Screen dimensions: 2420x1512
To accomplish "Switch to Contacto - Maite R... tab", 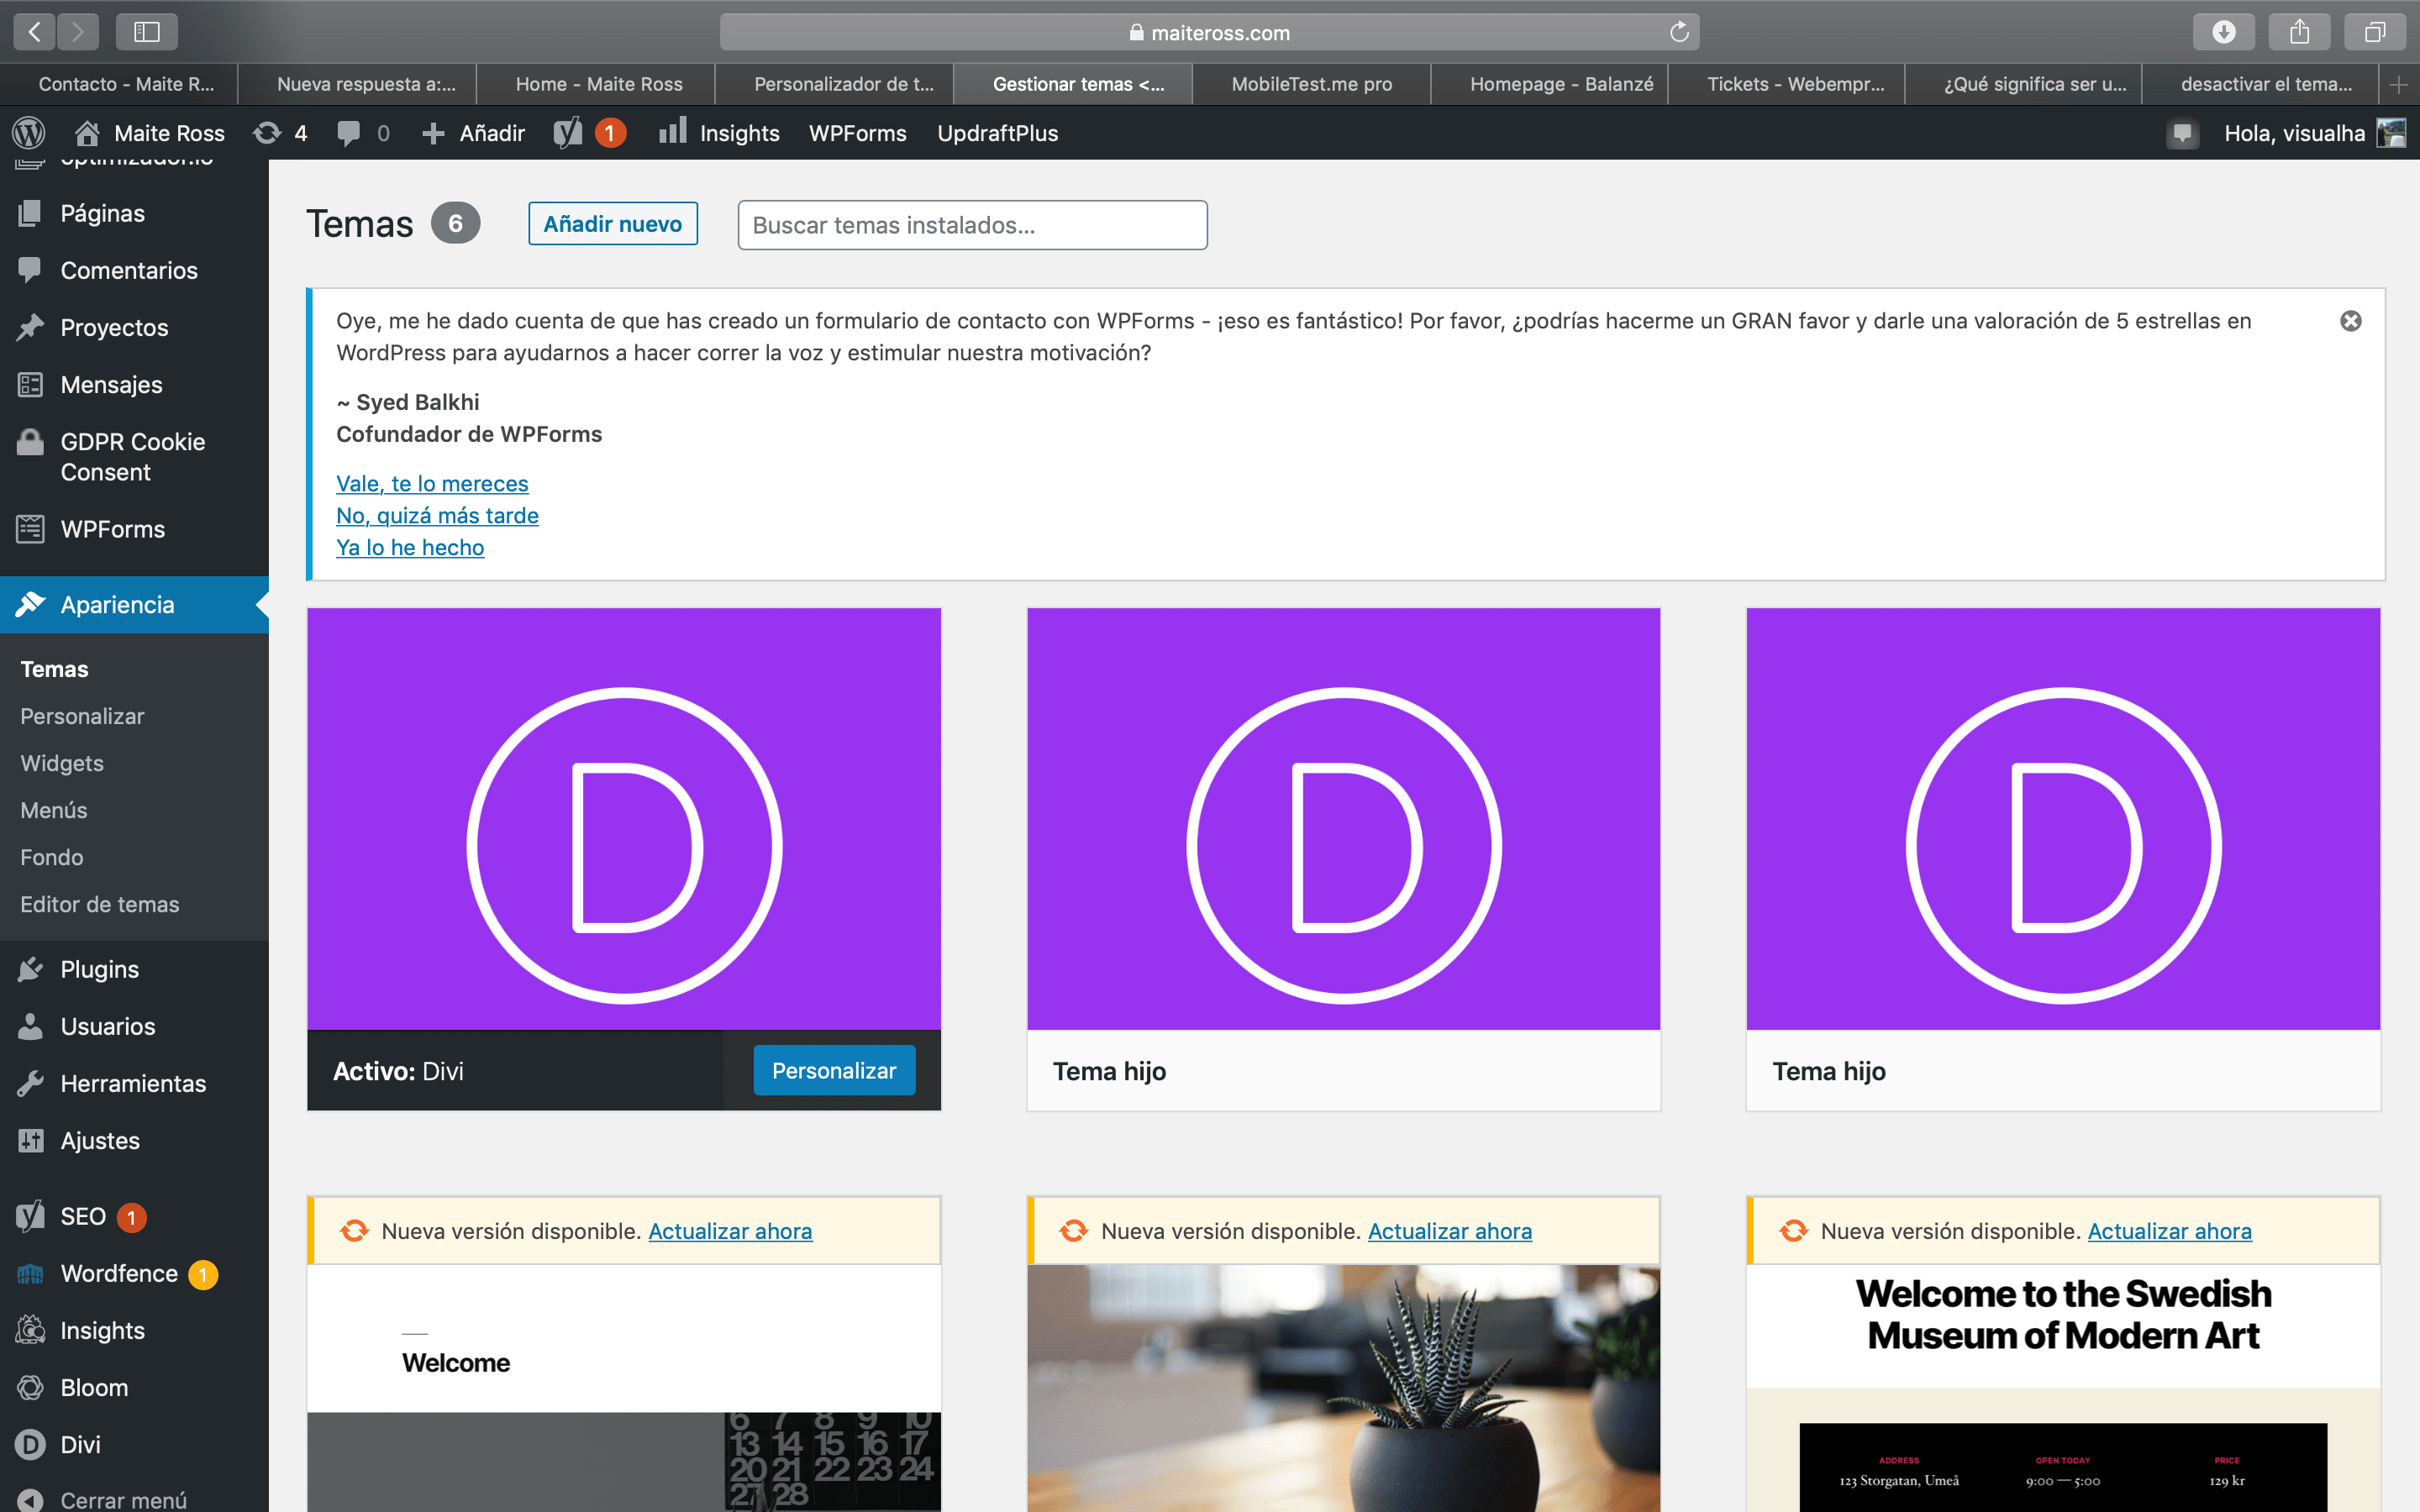I will click(126, 85).
